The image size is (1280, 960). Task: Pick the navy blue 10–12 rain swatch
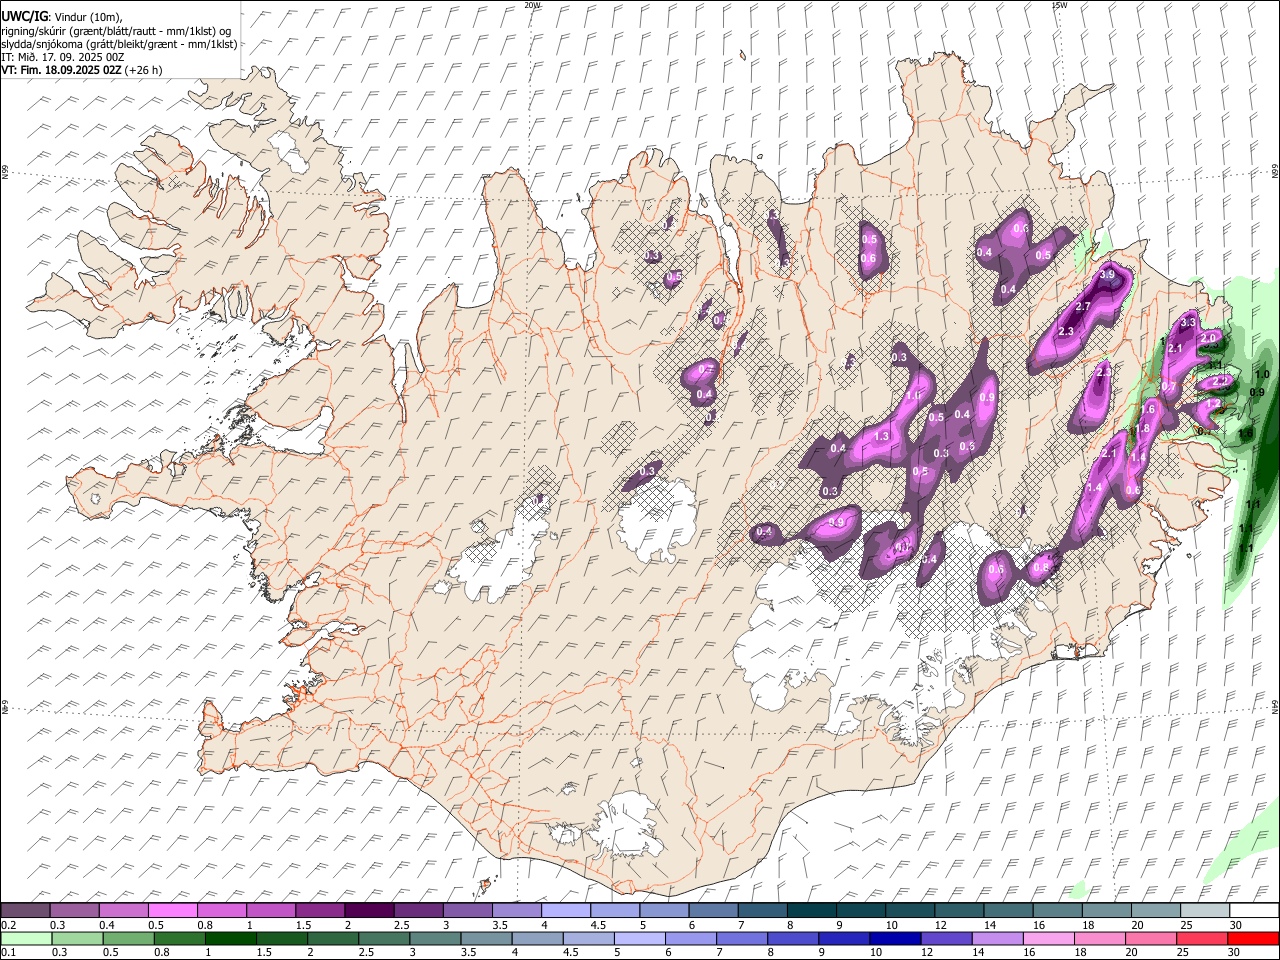coord(895,938)
